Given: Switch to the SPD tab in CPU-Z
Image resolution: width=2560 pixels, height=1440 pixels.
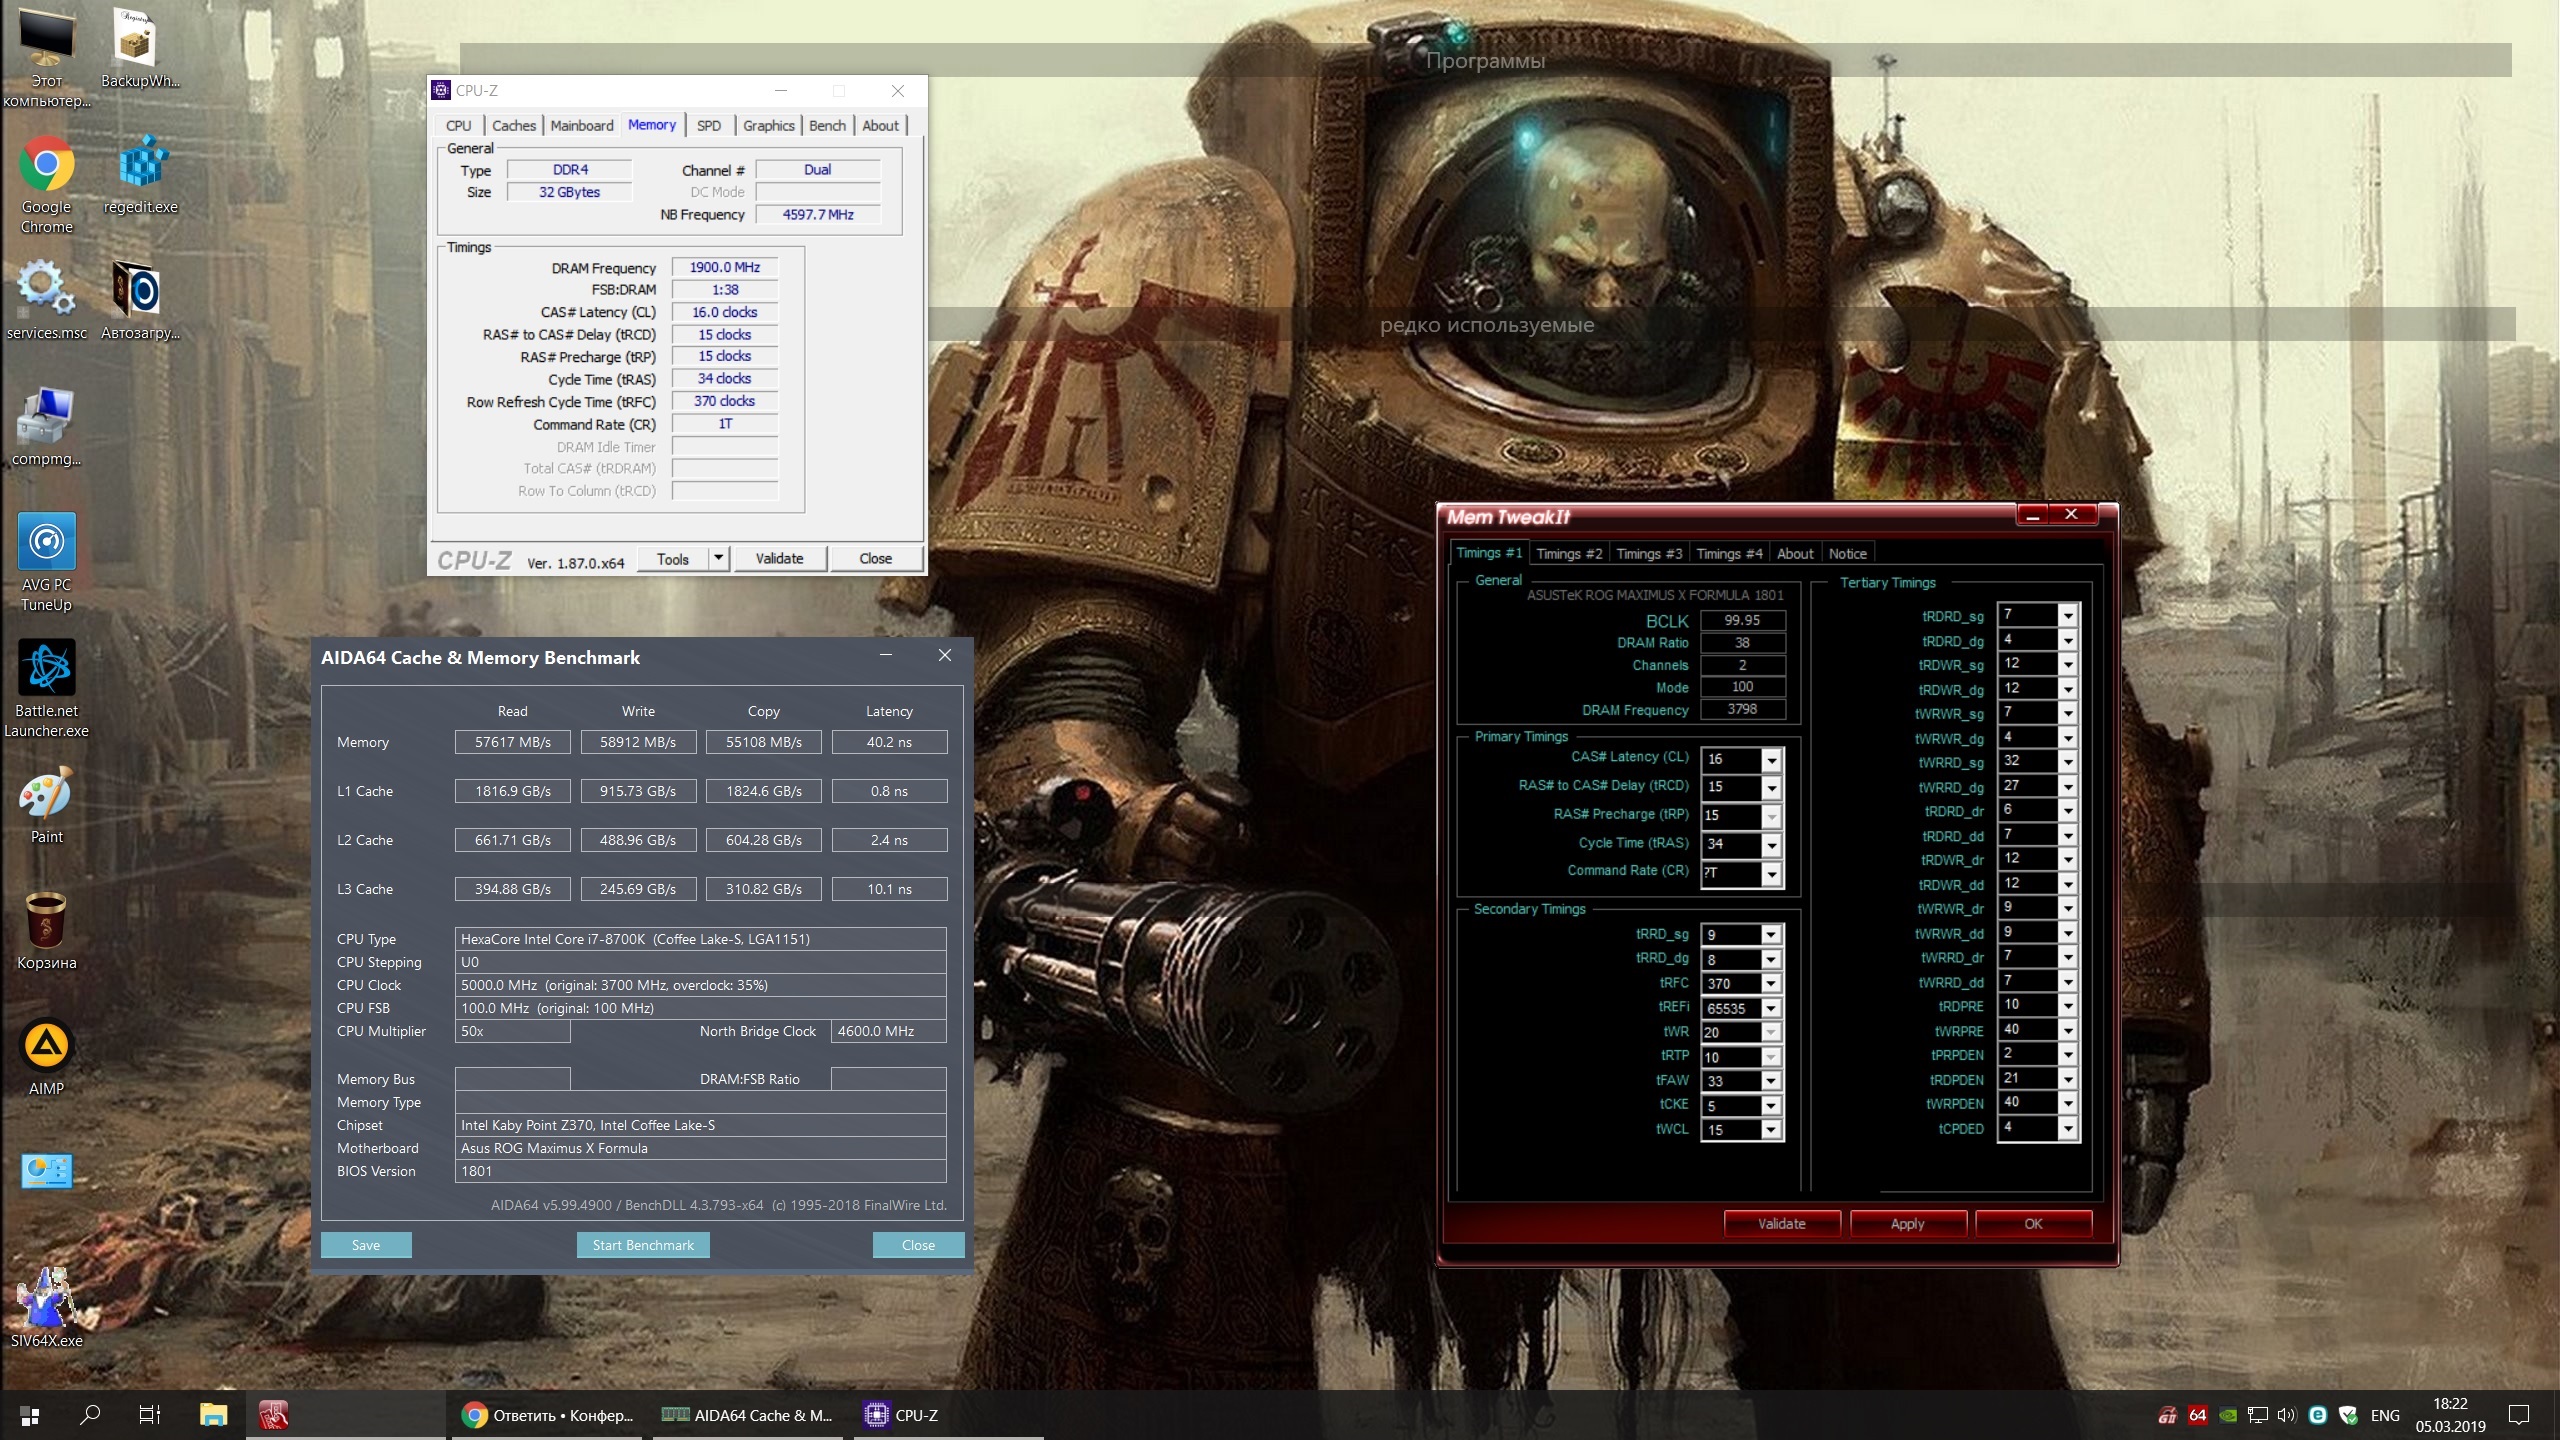Looking at the screenshot, I should coord(708,126).
